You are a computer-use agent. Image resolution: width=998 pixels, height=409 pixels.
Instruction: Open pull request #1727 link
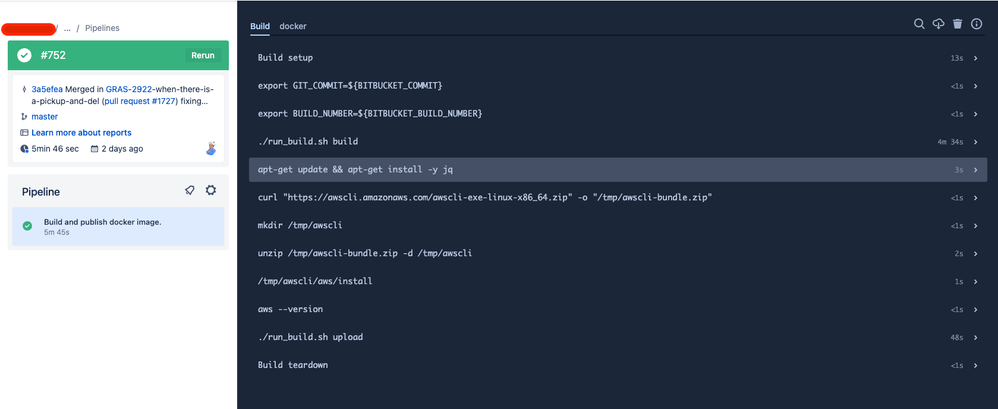pos(141,101)
